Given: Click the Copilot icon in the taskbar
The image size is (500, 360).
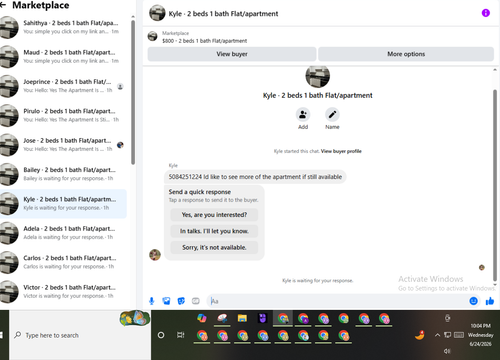Looking at the screenshot, I should (202, 318).
